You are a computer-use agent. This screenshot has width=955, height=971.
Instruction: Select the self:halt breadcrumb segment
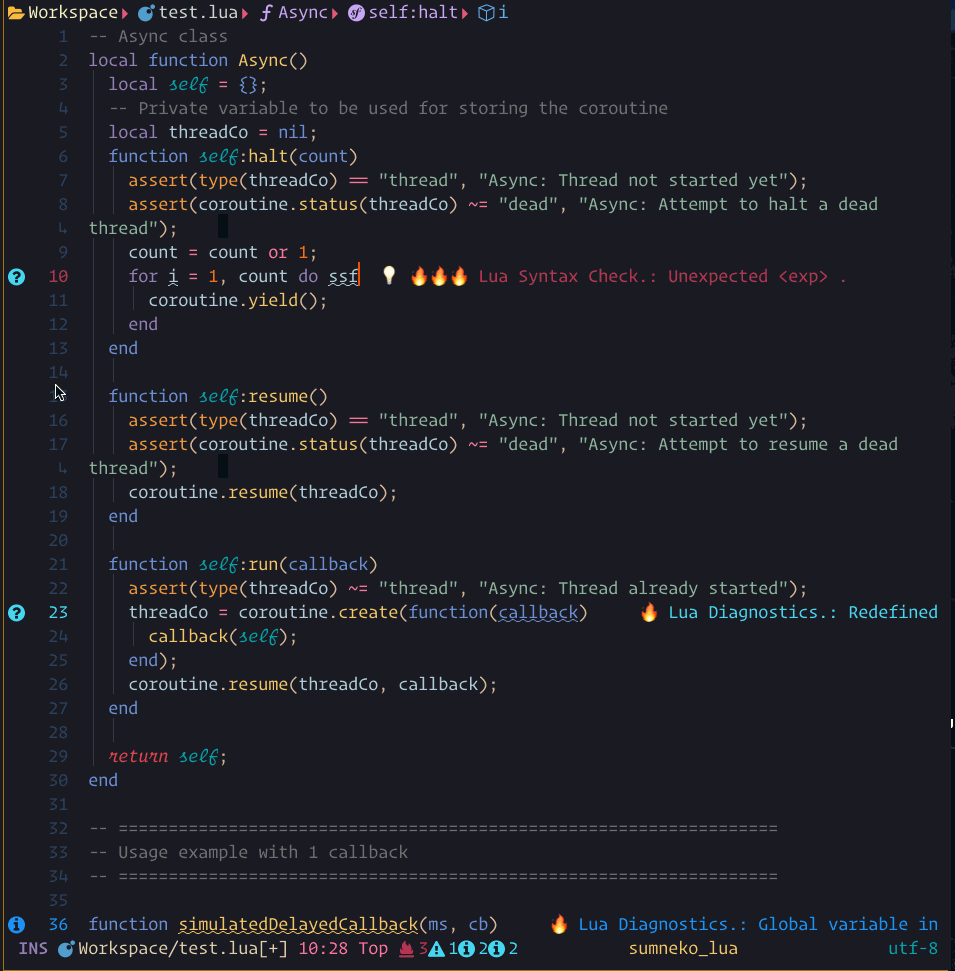tap(413, 12)
